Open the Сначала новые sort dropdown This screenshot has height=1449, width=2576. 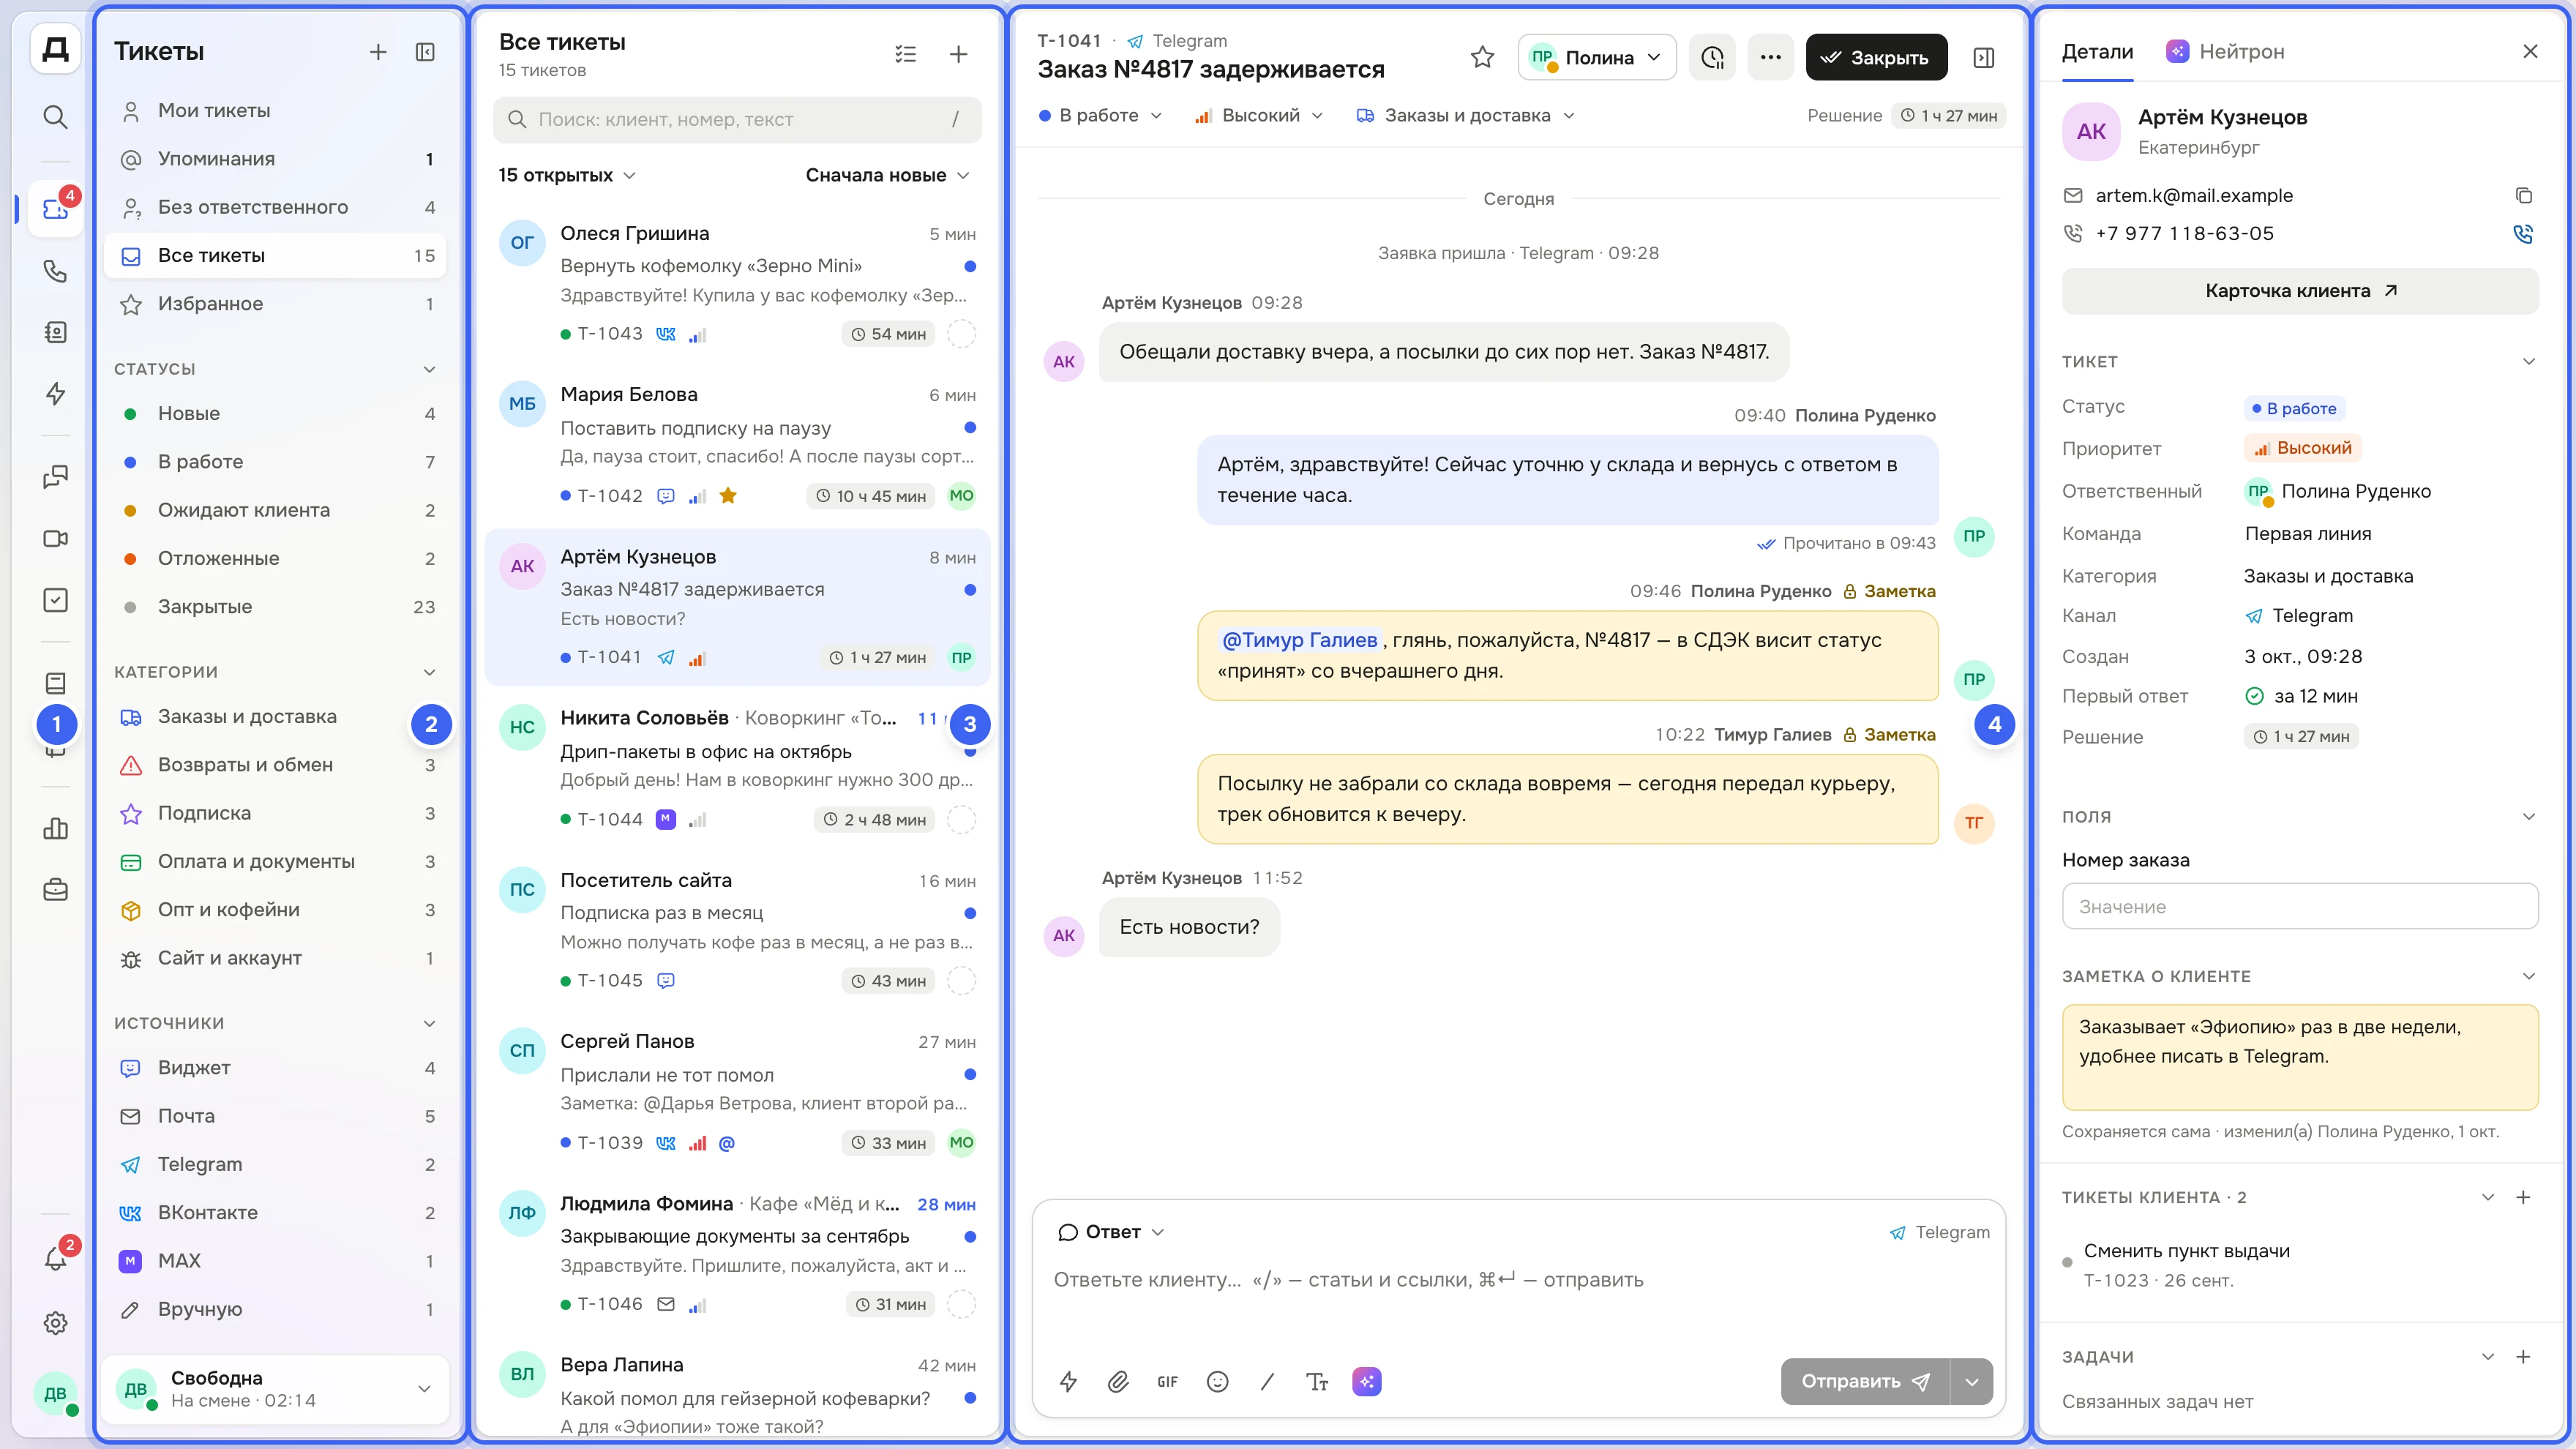(x=887, y=175)
